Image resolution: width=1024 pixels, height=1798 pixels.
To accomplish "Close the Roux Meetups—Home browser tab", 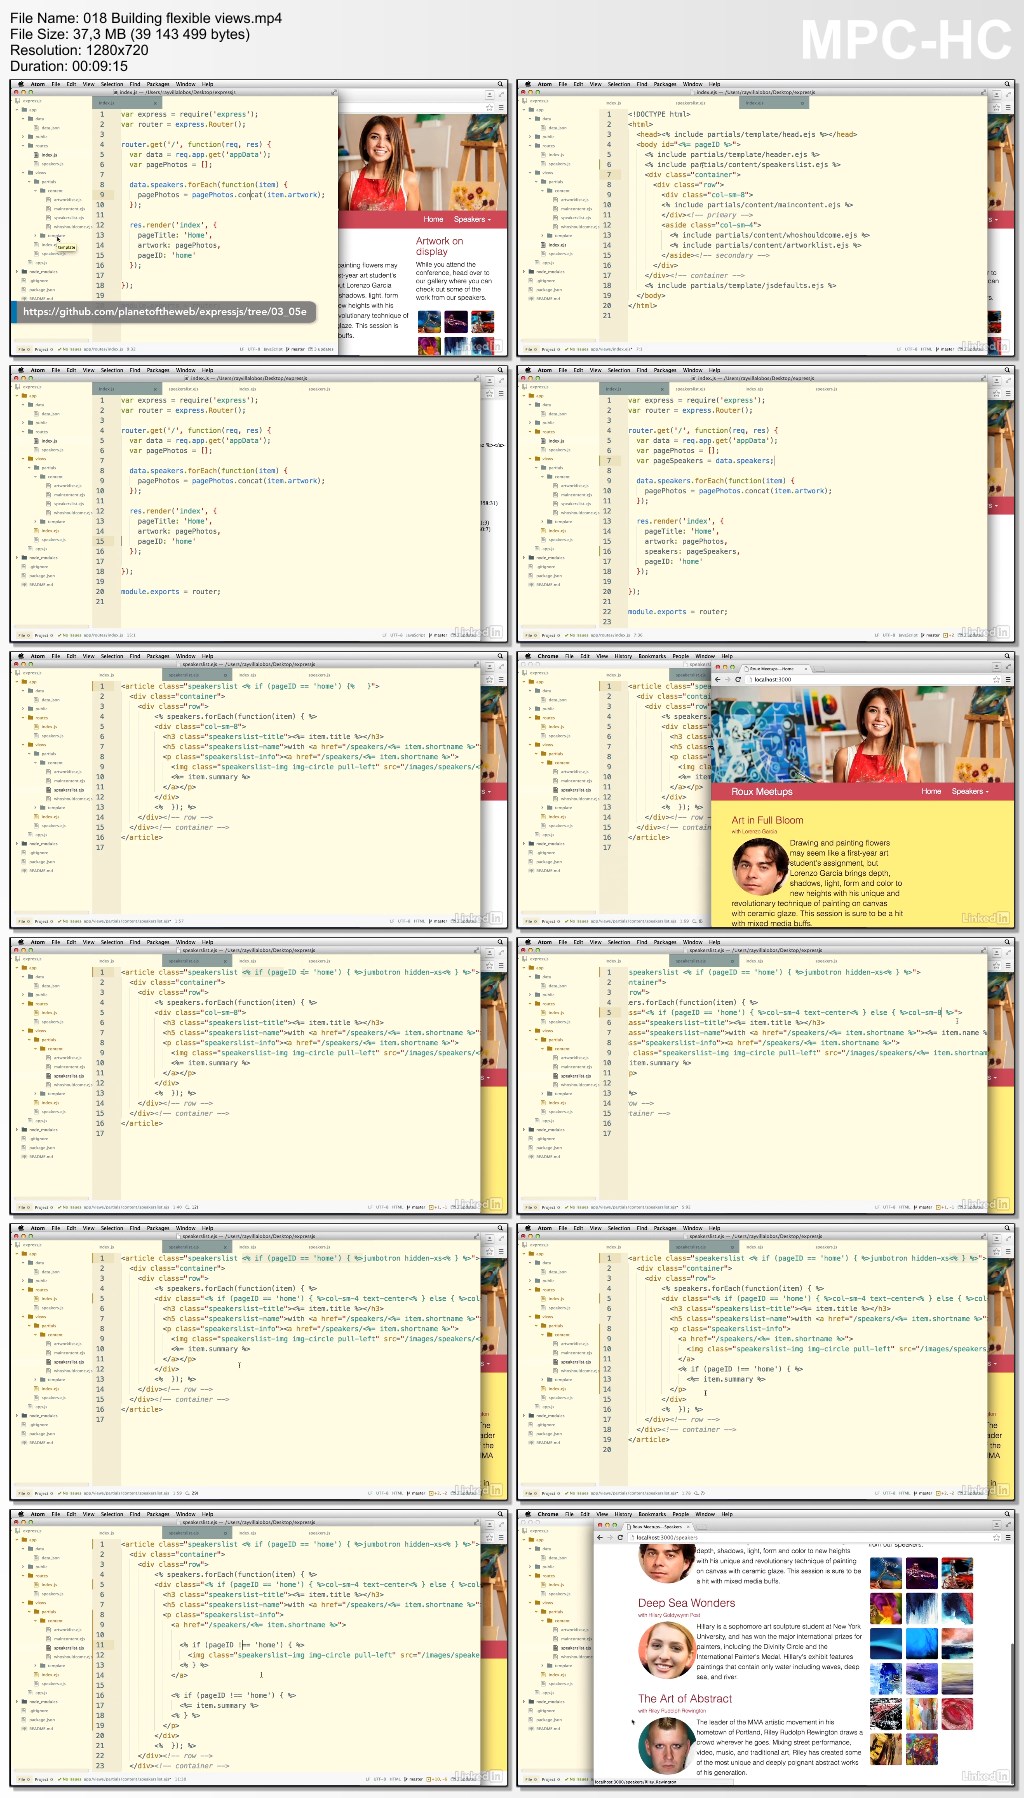I will (806, 669).
